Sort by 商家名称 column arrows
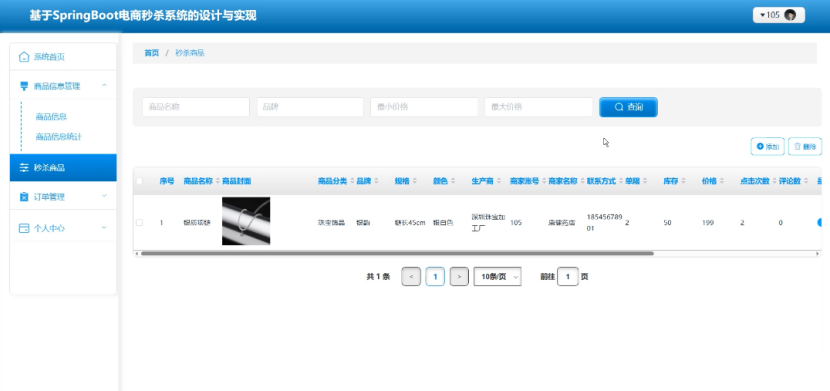Image resolution: width=830 pixels, height=391 pixels. [582, 181]
